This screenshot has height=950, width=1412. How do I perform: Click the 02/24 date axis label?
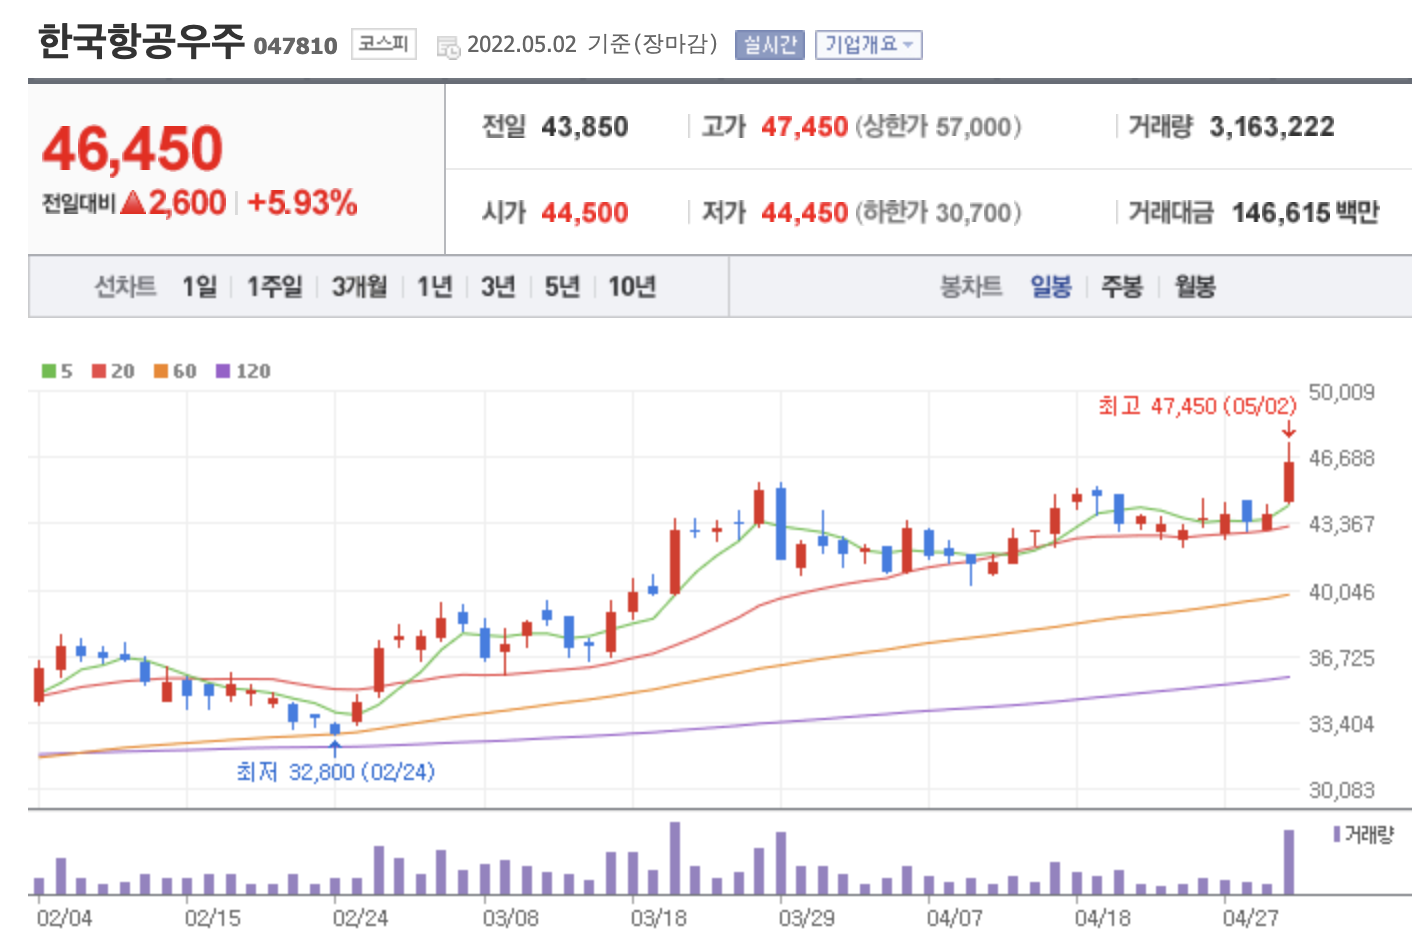click(360, 918)
